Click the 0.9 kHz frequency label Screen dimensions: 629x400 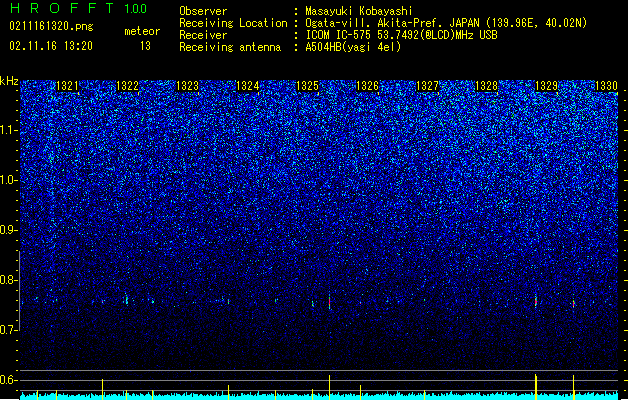(8, 230)
